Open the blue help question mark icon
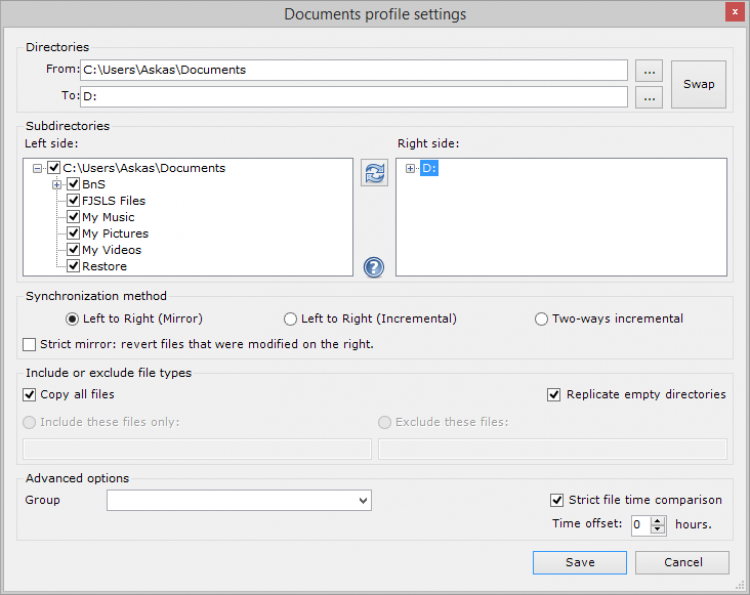 pos(374,267)
